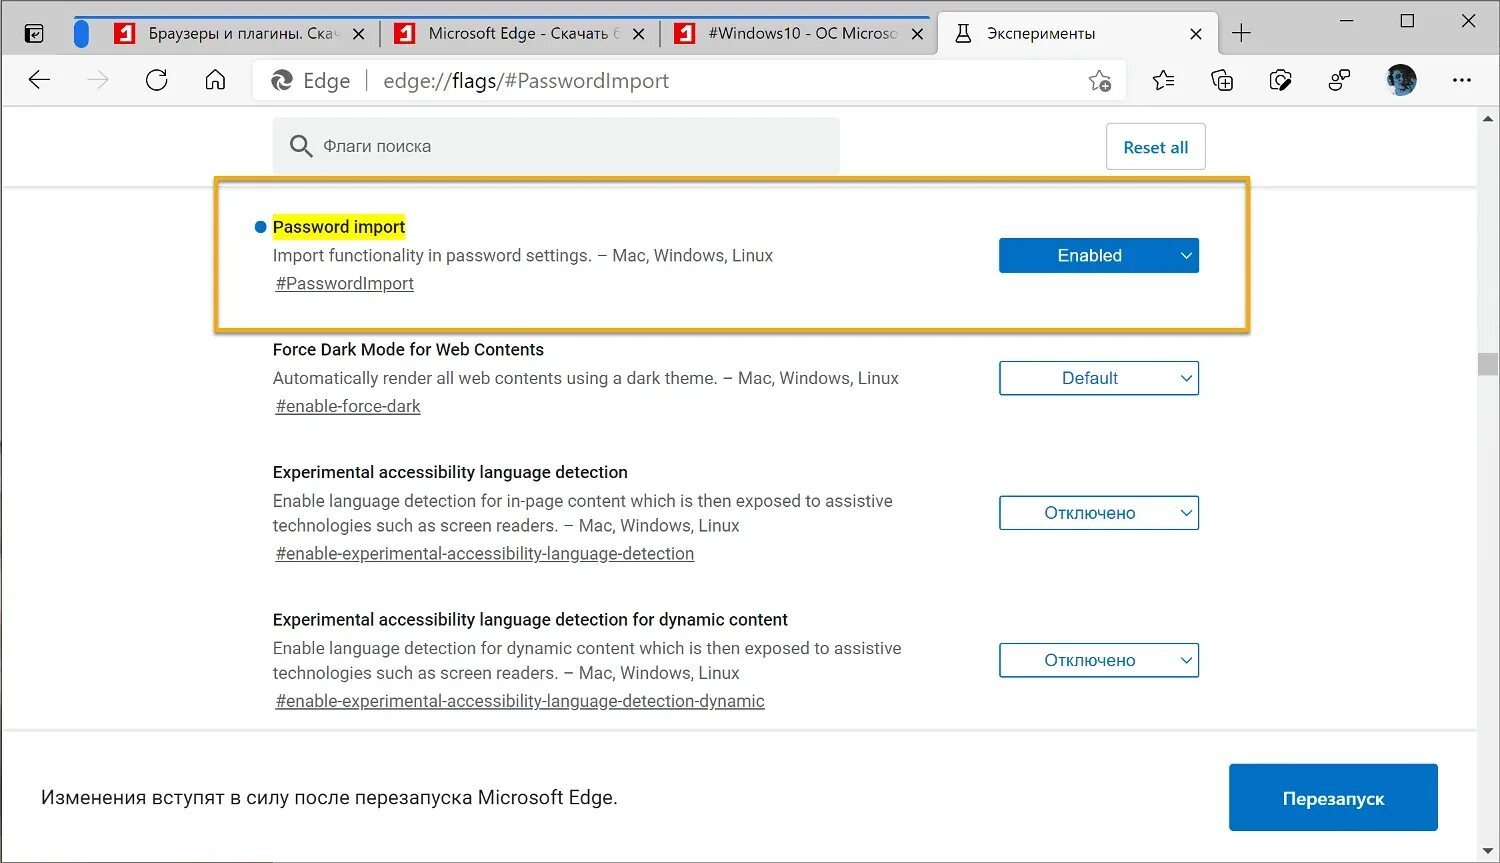Open Password import Enabled dropdown
This screenshot has height=863, width=1500.
point(1098,255)
